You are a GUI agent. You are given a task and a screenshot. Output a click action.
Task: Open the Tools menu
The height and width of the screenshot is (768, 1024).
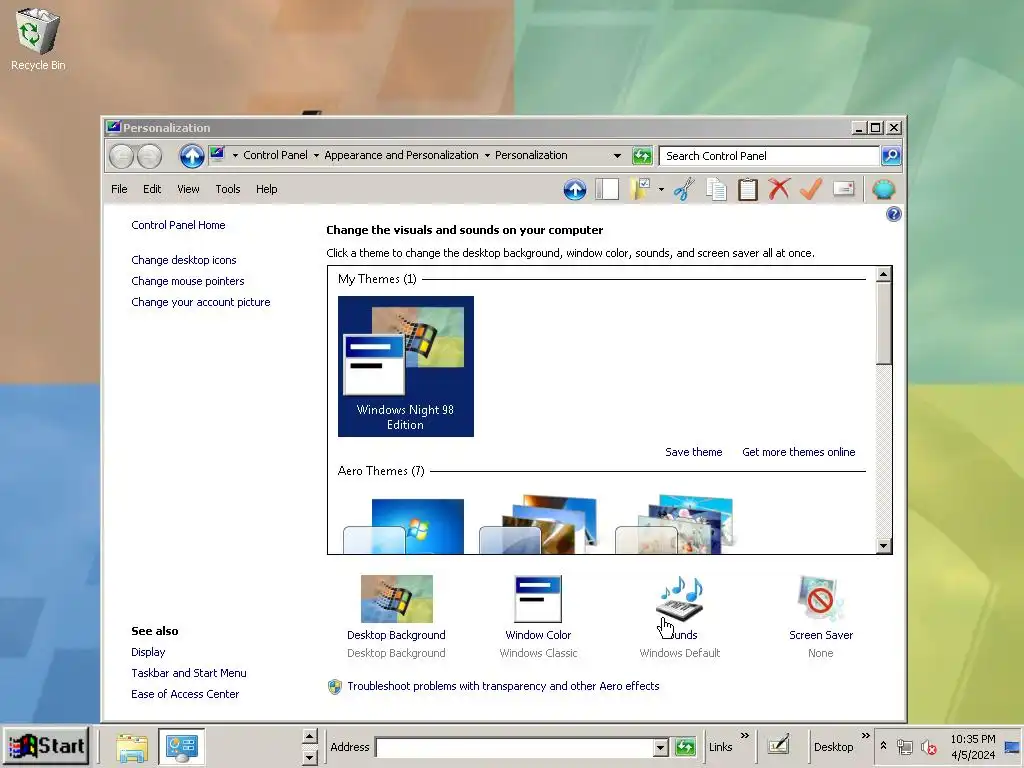point(228,189)
